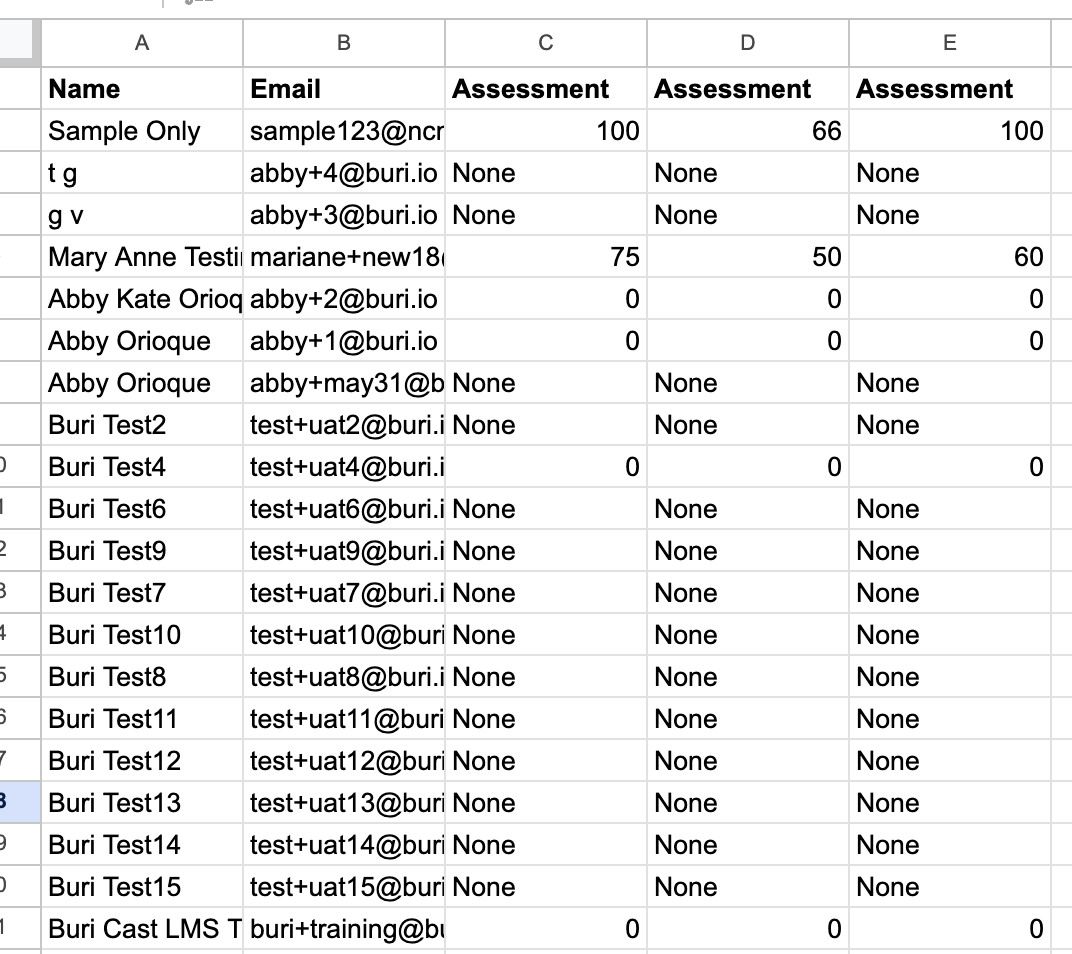Select column E header
The height and width of the screenshot is (954, 1072).
click(949, 43)
